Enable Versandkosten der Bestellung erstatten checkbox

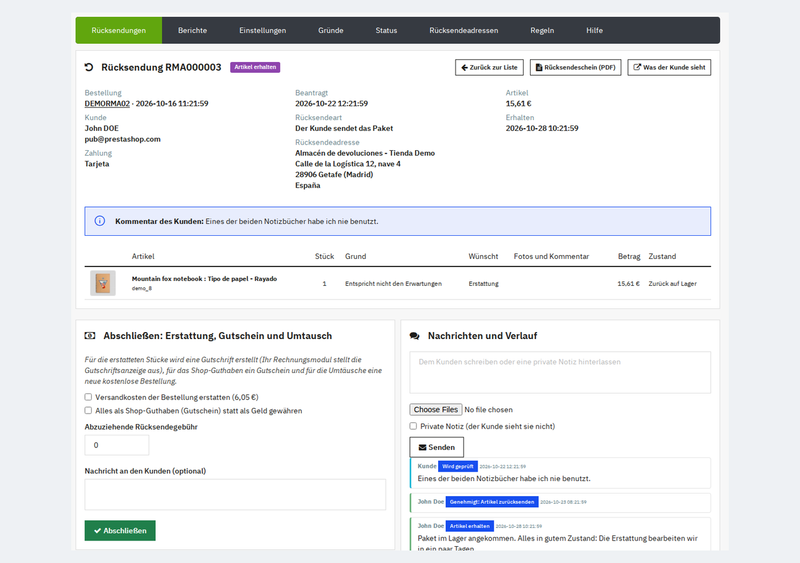pyautogui.click(x=88, y=397)
